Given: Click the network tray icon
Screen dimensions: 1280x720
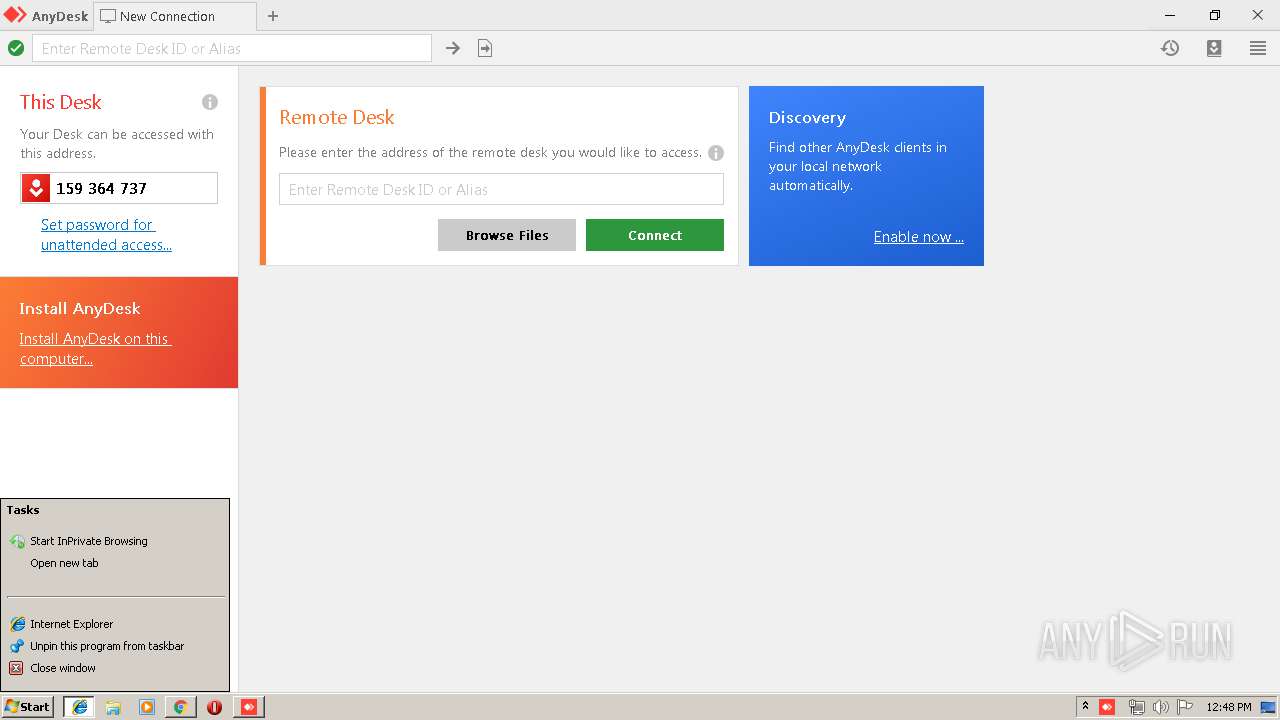Looking at the screenshot, I should point(1136,707).
